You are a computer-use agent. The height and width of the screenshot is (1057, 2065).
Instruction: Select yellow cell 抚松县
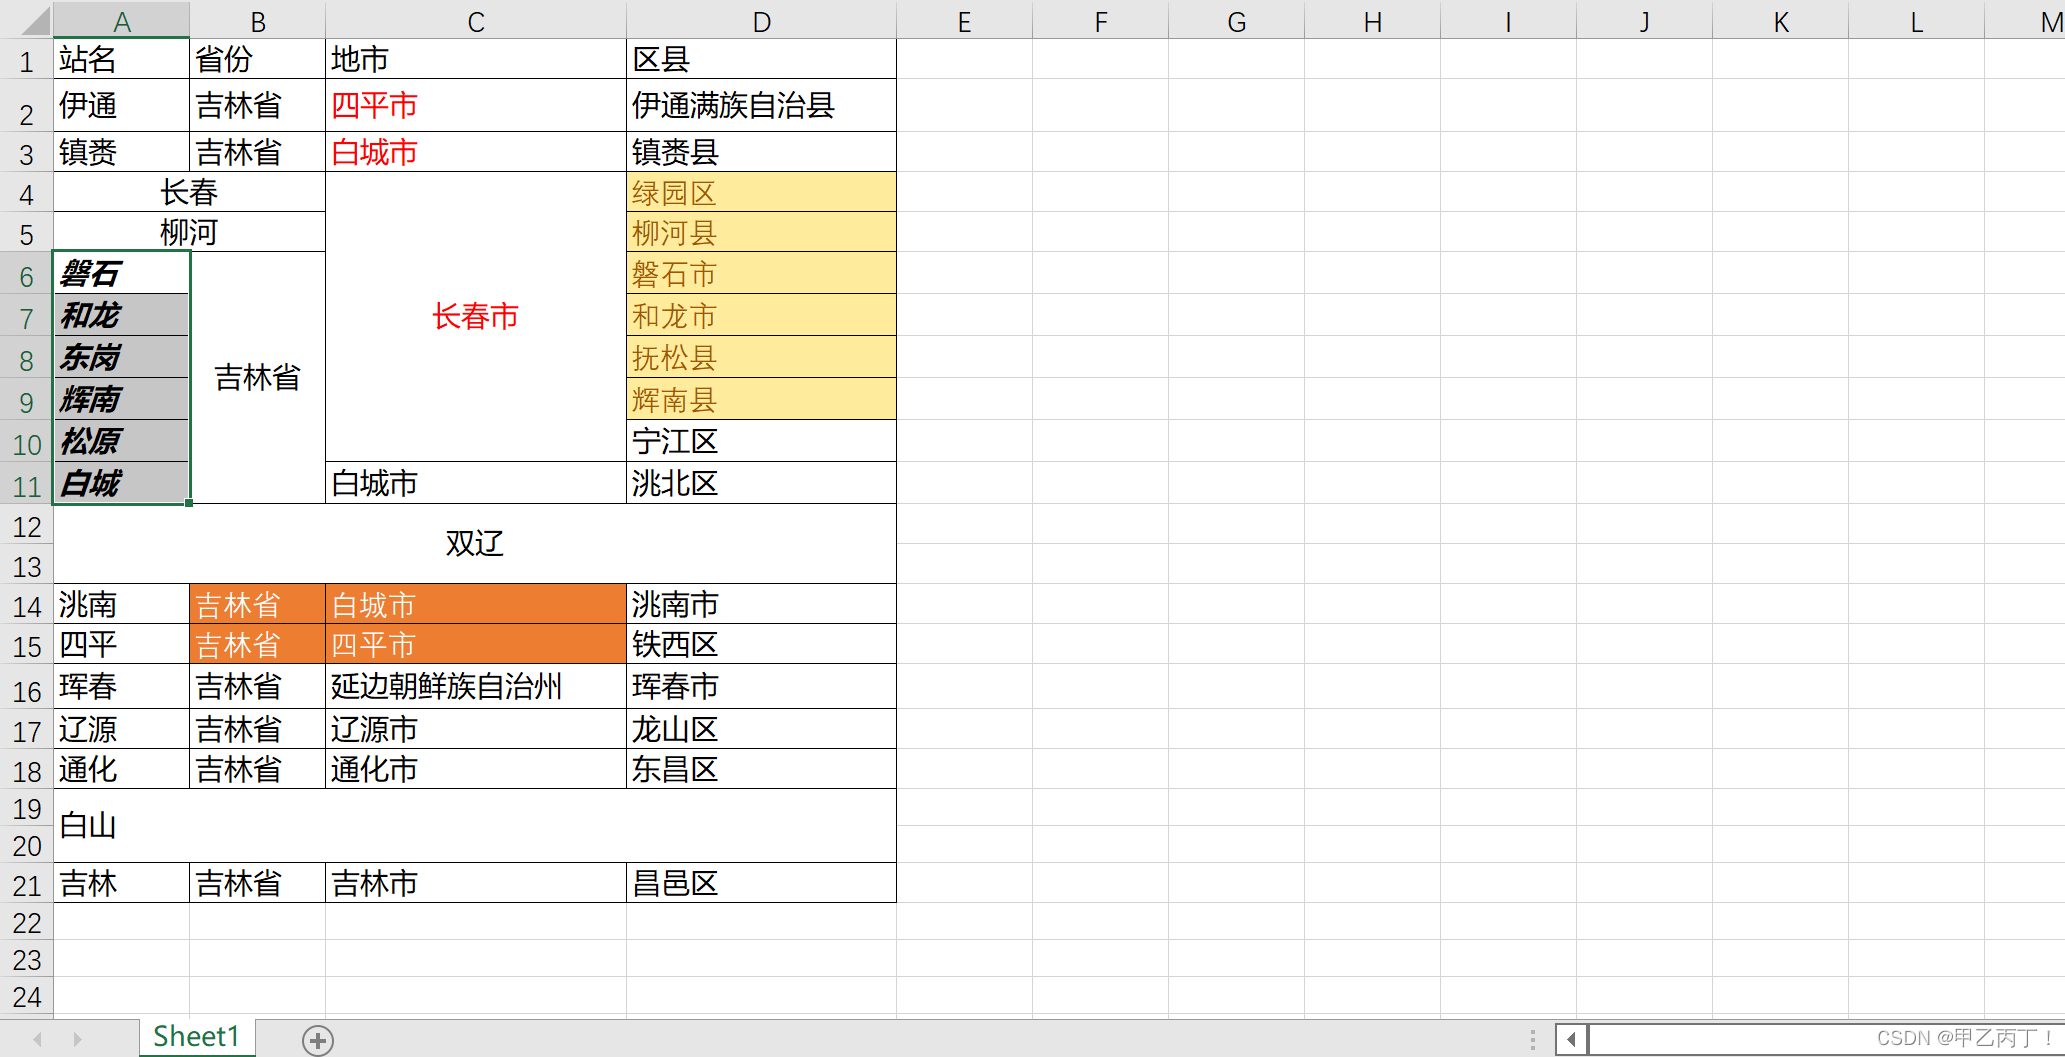pos(762,357)
